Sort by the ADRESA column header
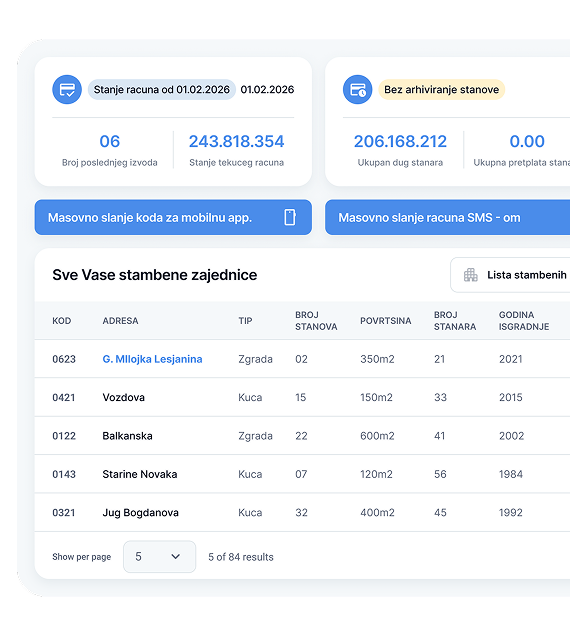The width and height of the screenshot is (570, 636). point(120,321)
